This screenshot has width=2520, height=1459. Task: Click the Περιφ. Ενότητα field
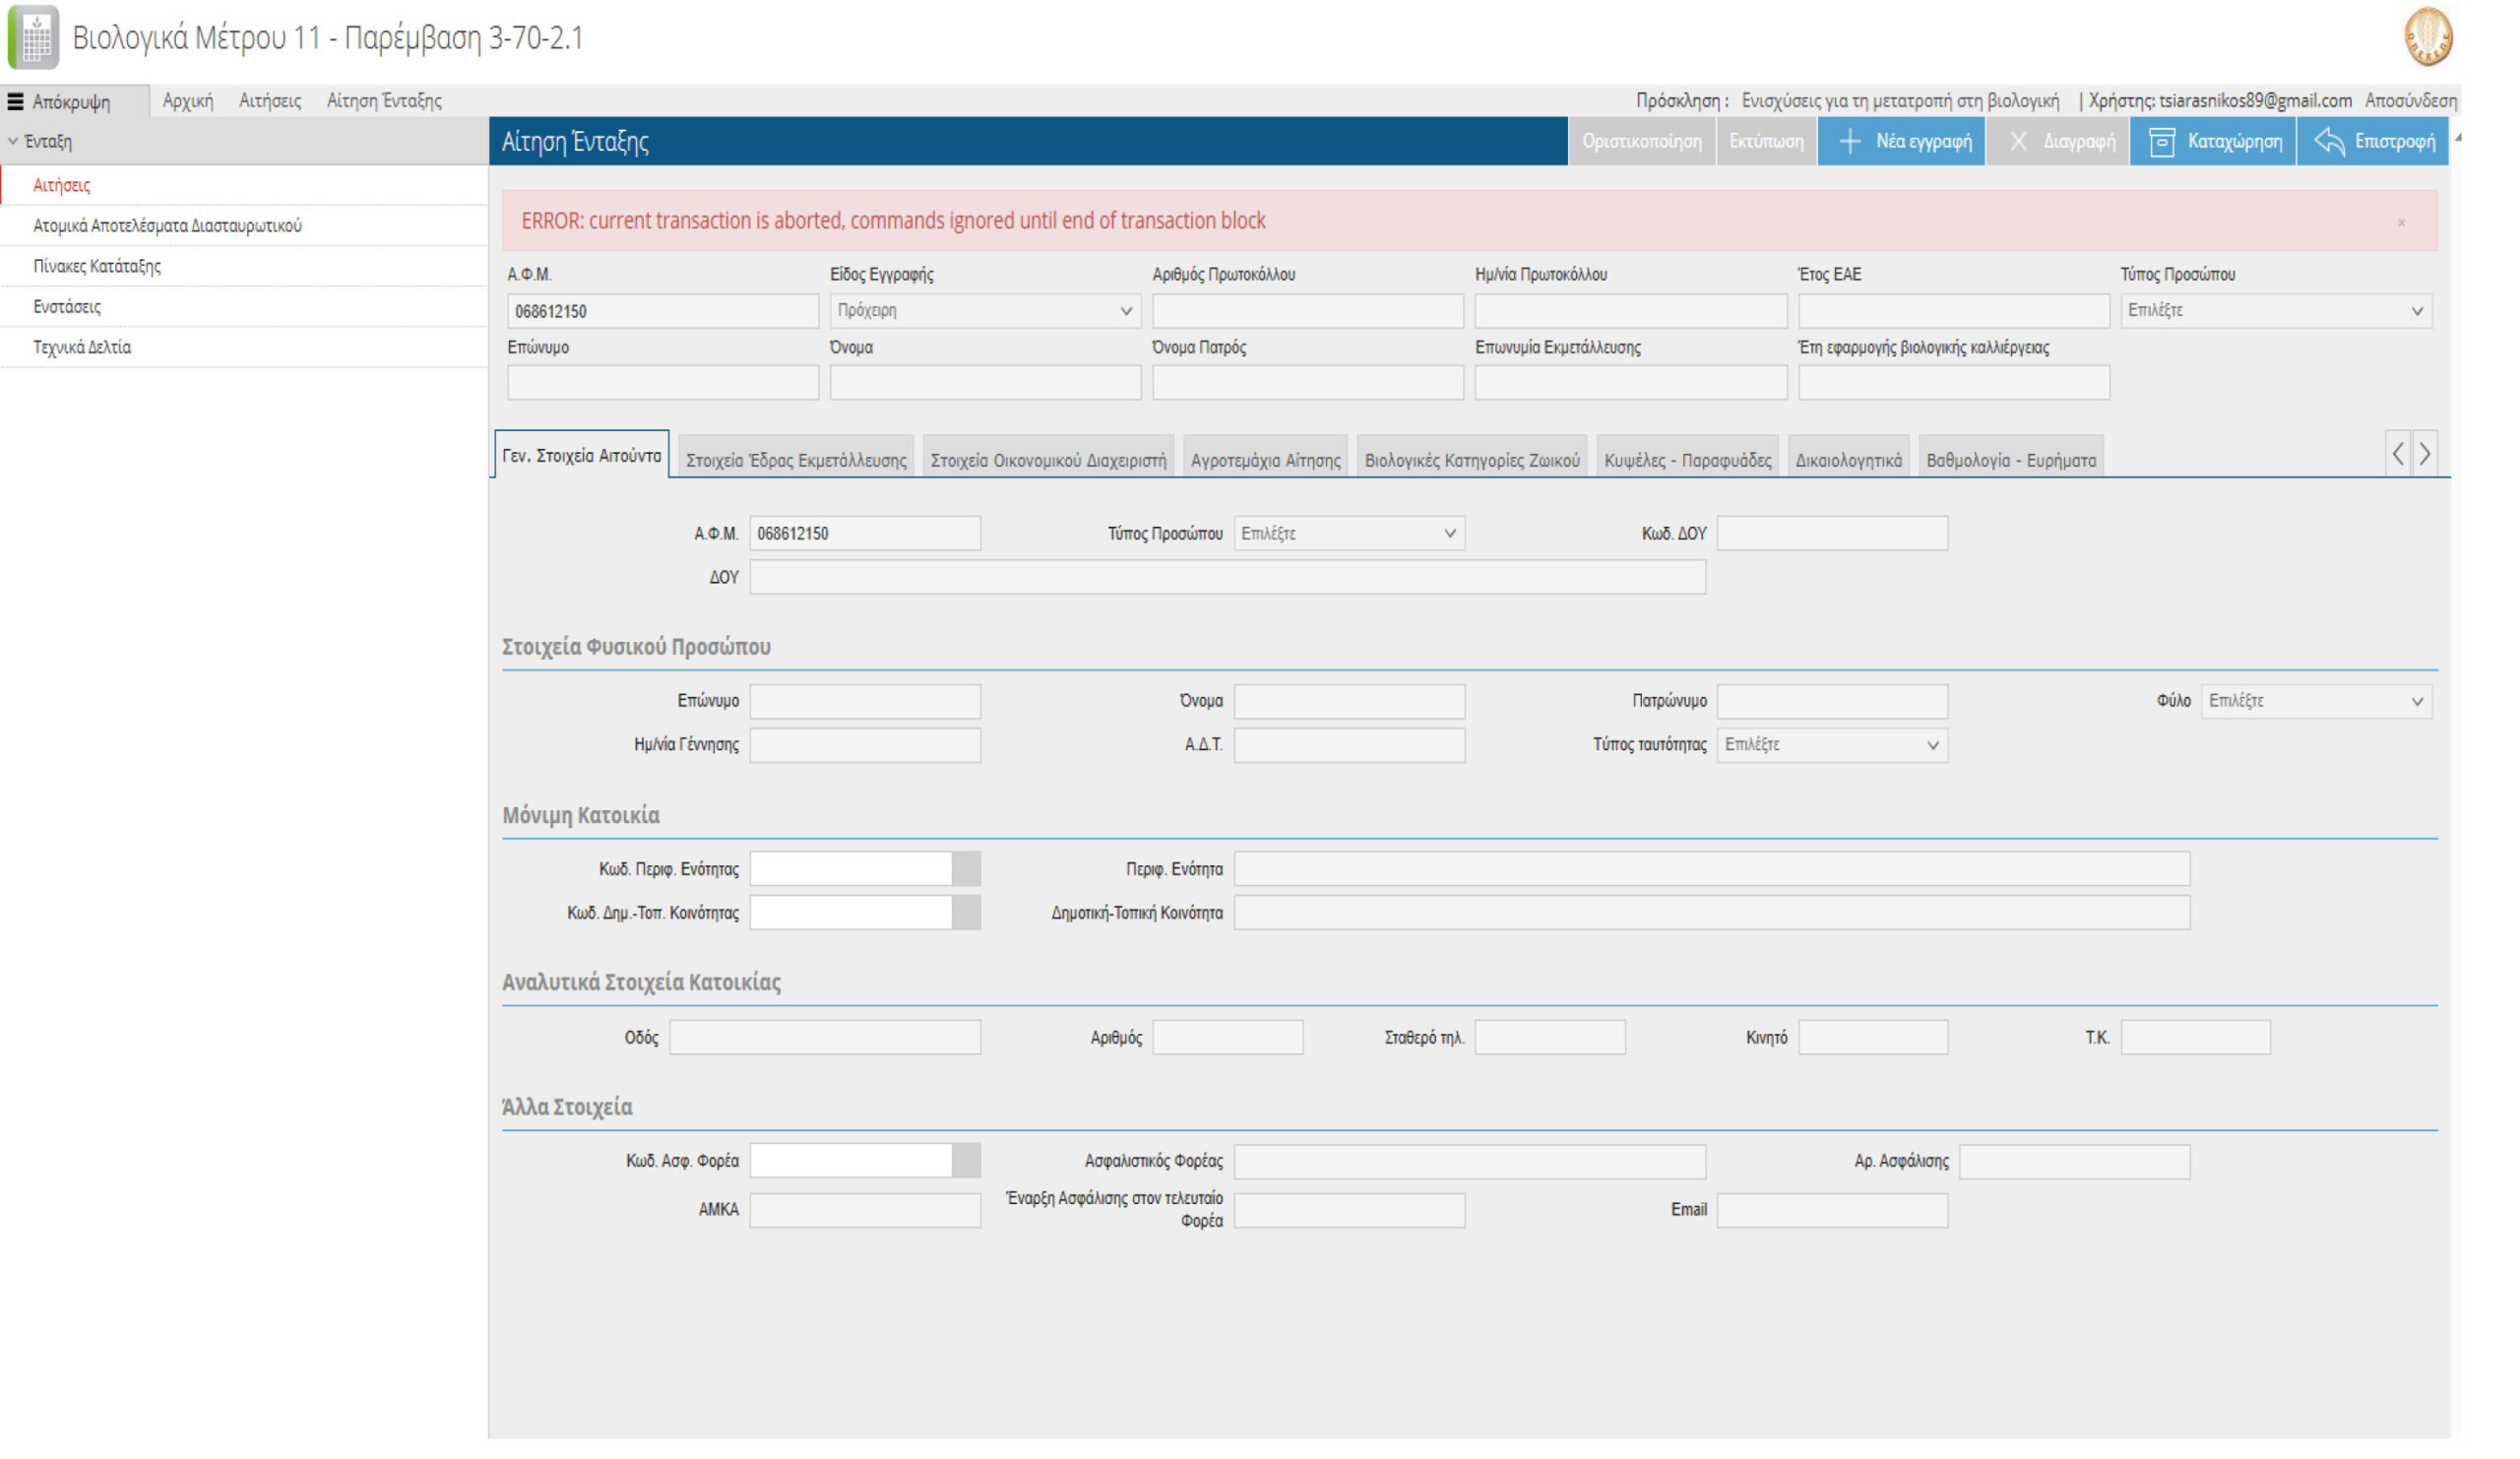coord(1711,868)
